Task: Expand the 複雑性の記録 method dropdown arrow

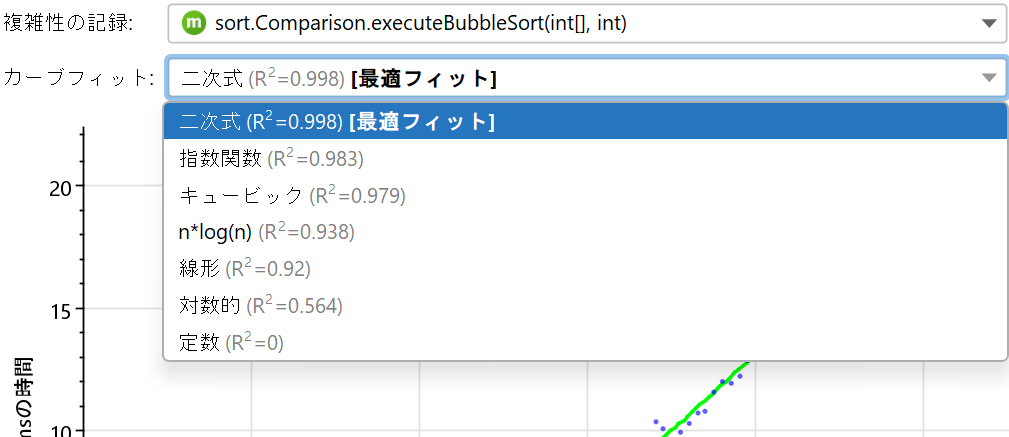Action: click(x=988, y=22)
